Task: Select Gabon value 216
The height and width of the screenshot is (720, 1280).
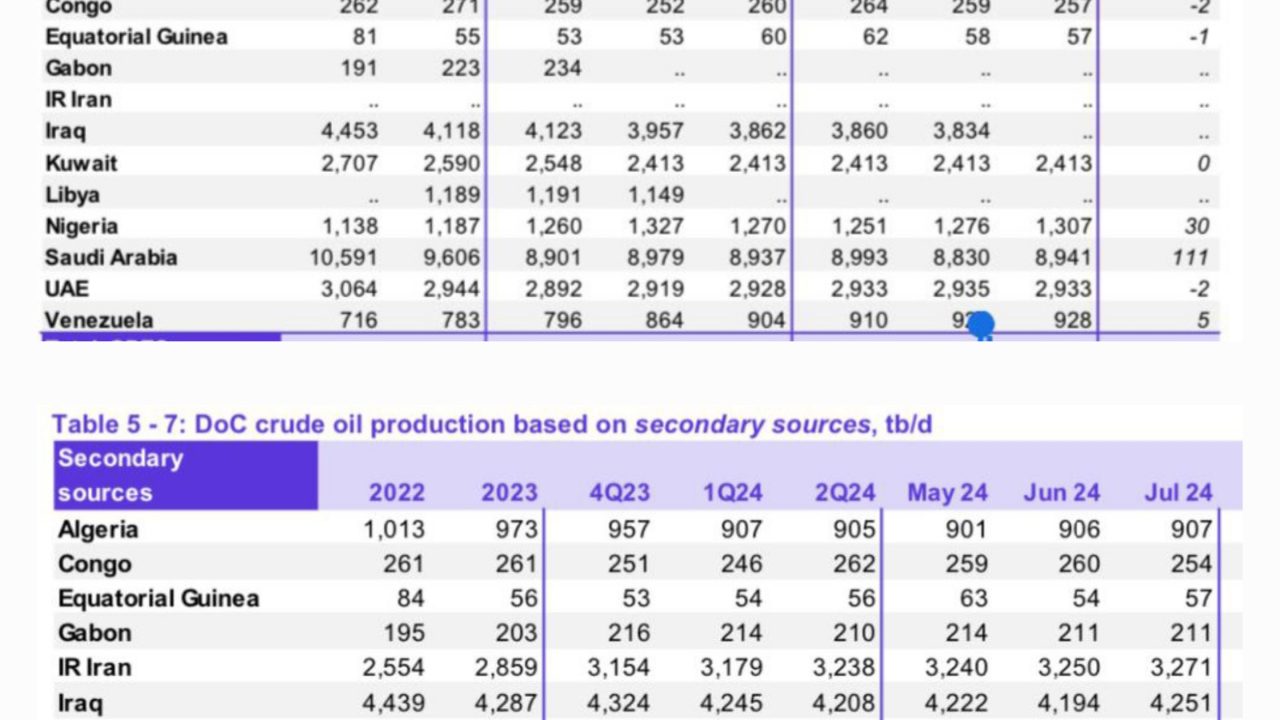Action: pos(629,633)
